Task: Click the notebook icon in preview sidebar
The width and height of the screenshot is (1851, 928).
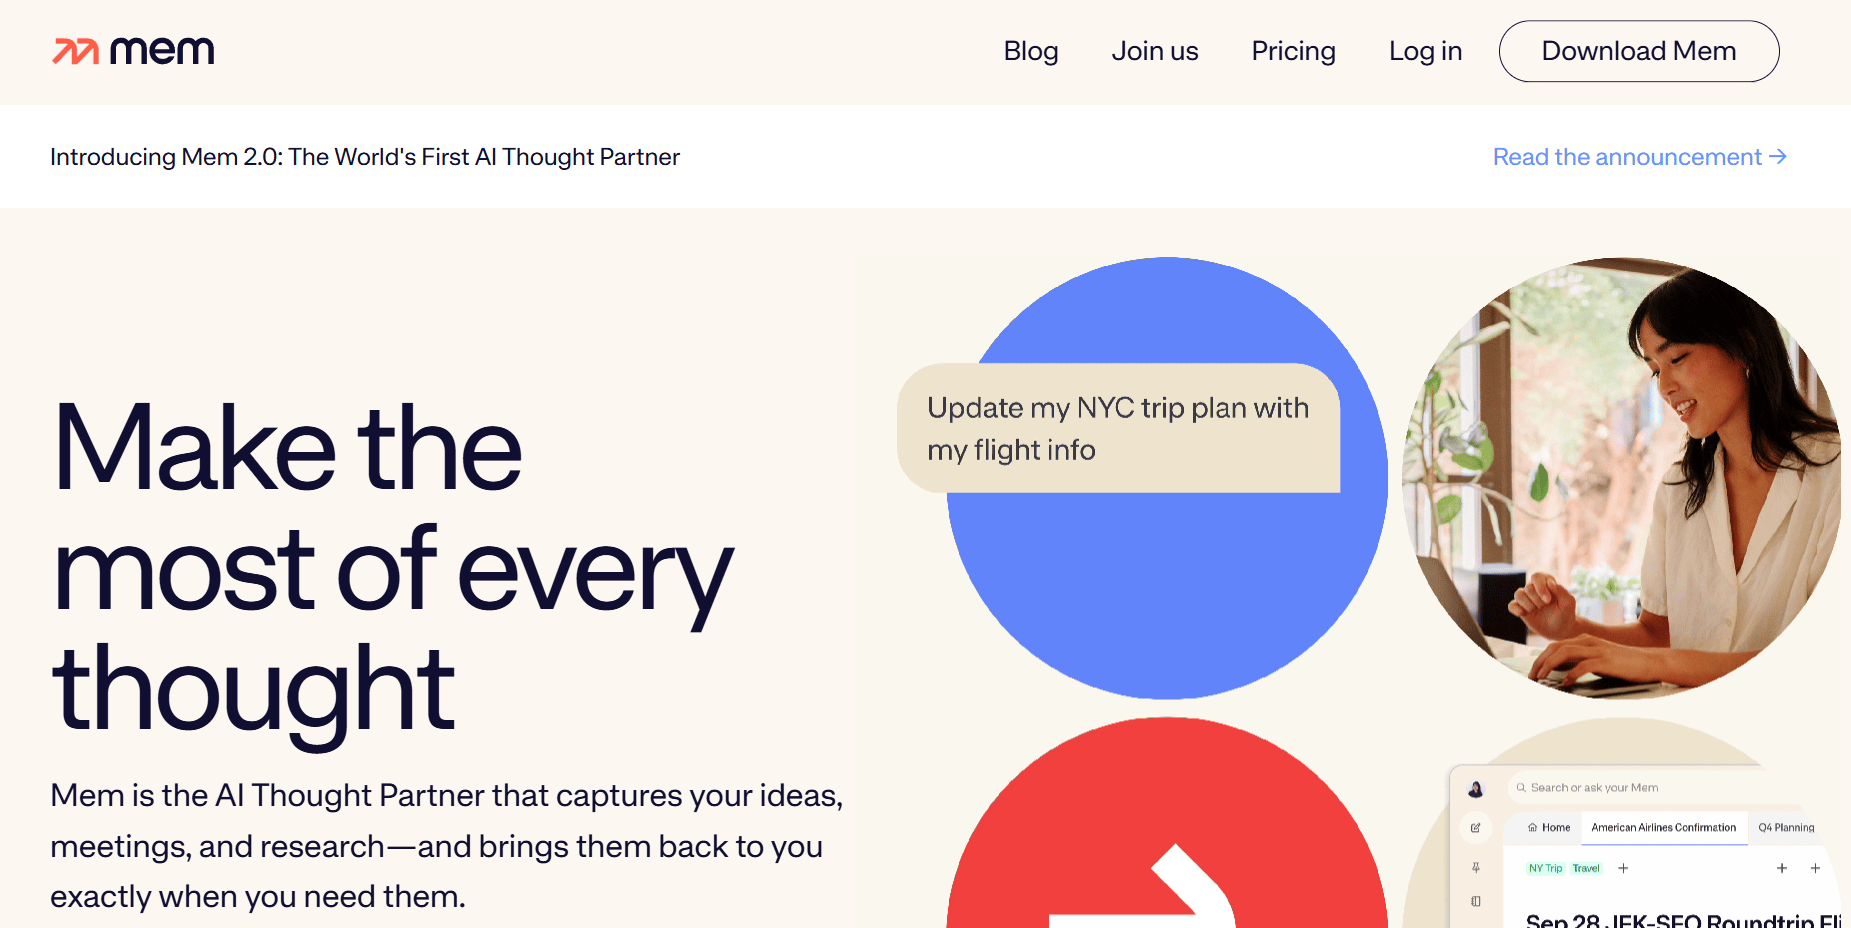Action: click(1476, 902)
